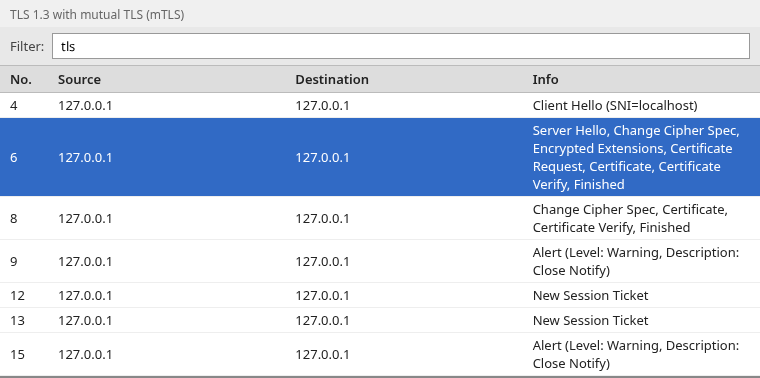Click packet number 9 cell

pos(14,261)
